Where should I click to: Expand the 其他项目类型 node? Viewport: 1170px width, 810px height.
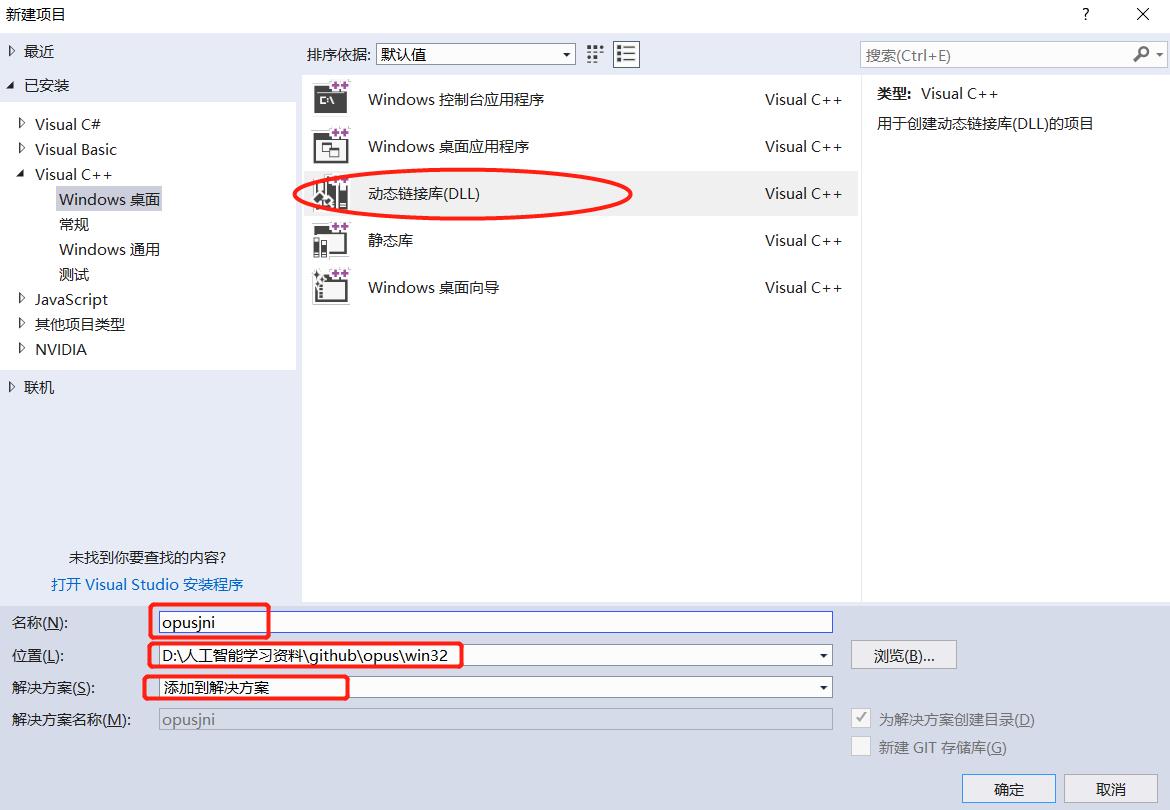tap(22, 324)
